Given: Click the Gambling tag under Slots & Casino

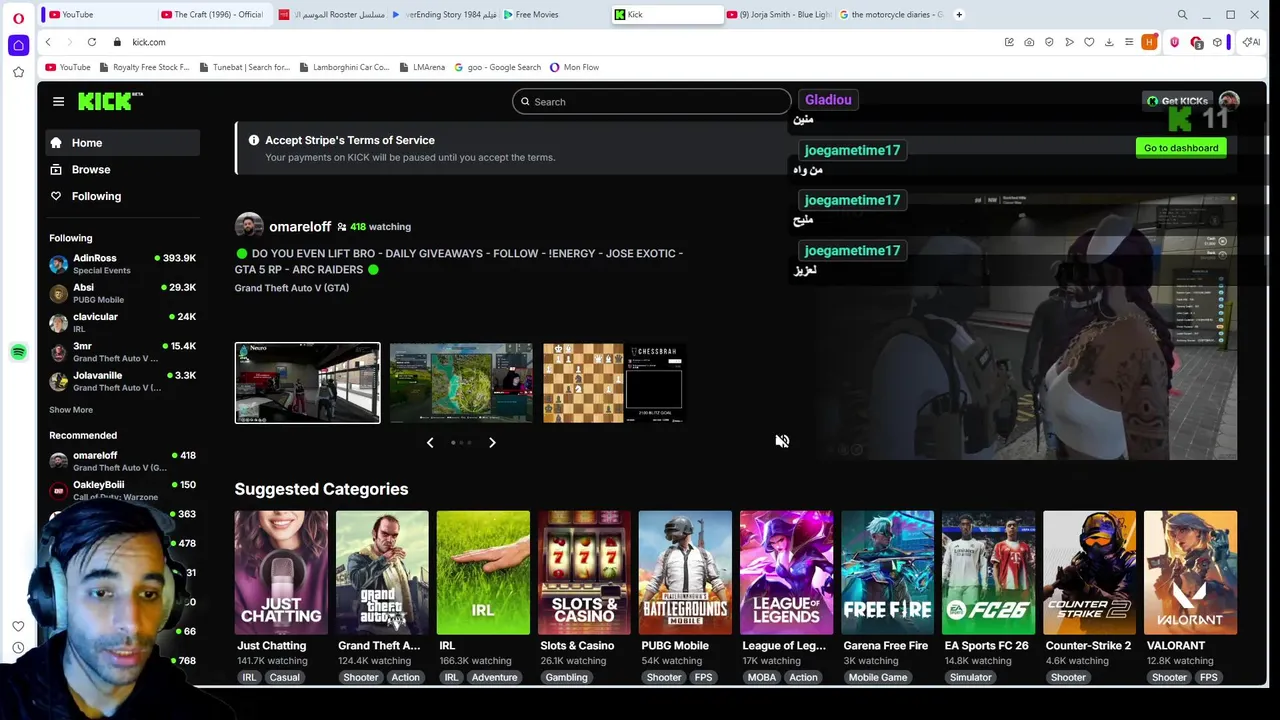Looking at the screenshot, I should coord(566,677).
